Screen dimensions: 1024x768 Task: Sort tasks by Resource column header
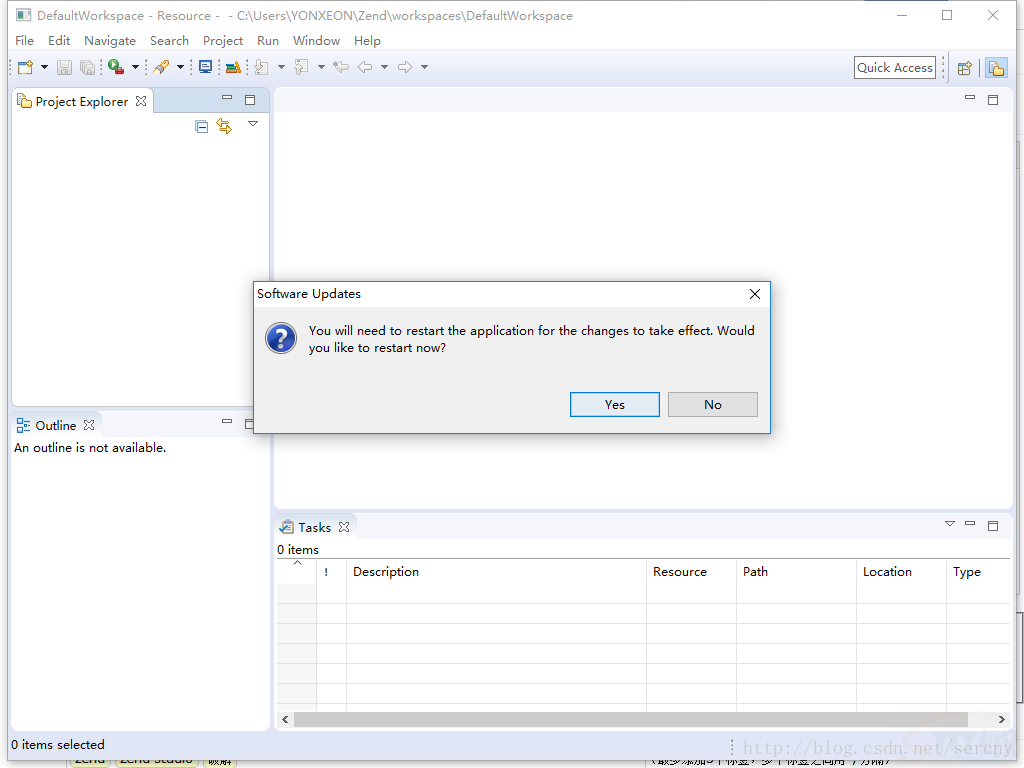[x=691, y=571]
